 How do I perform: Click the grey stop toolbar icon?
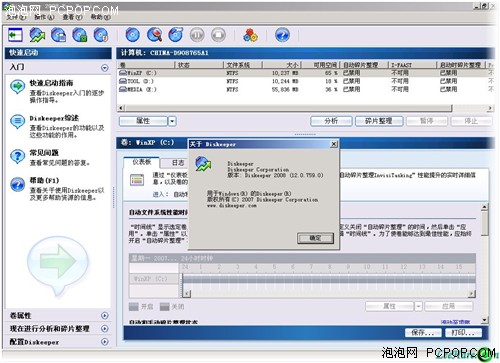point(218,35)
